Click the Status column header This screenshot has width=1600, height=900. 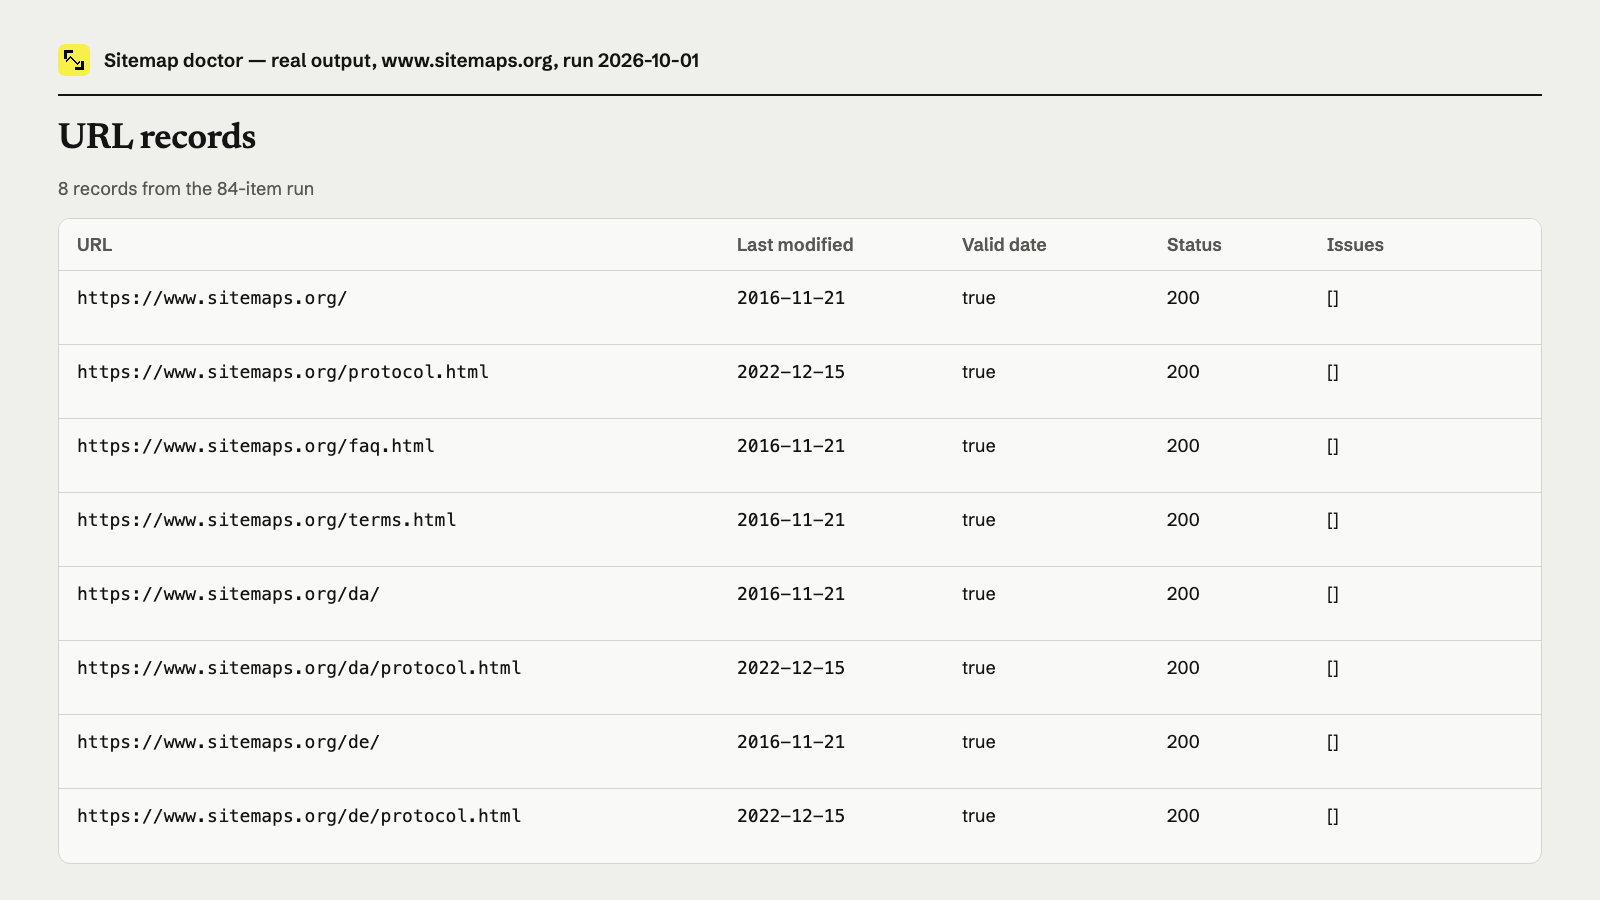click(x=1194, y=245)
